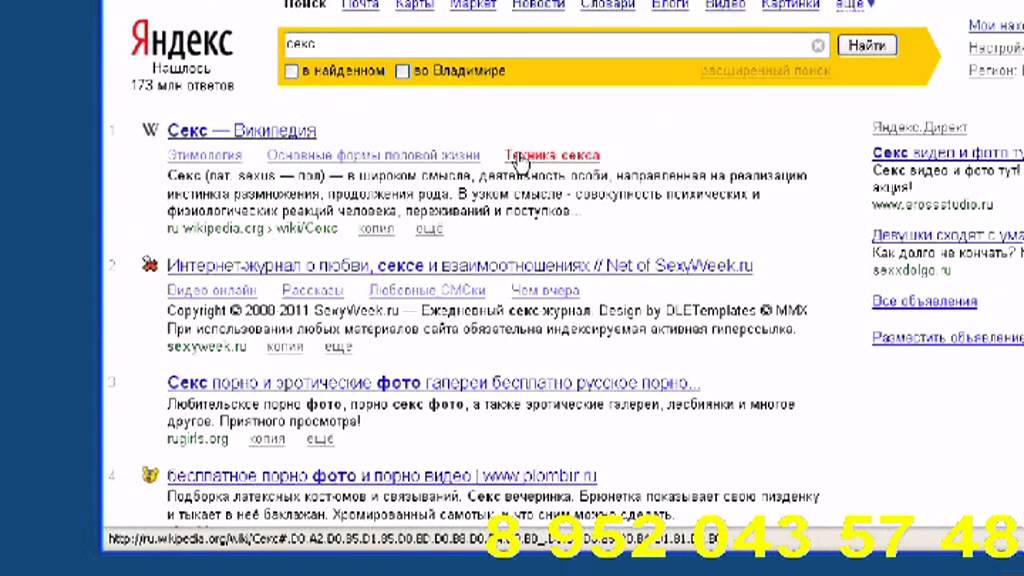Open the Википедия result title link
Image resolution: width=1024 pixels, height=576 pixels.
(x=242, y=130)
